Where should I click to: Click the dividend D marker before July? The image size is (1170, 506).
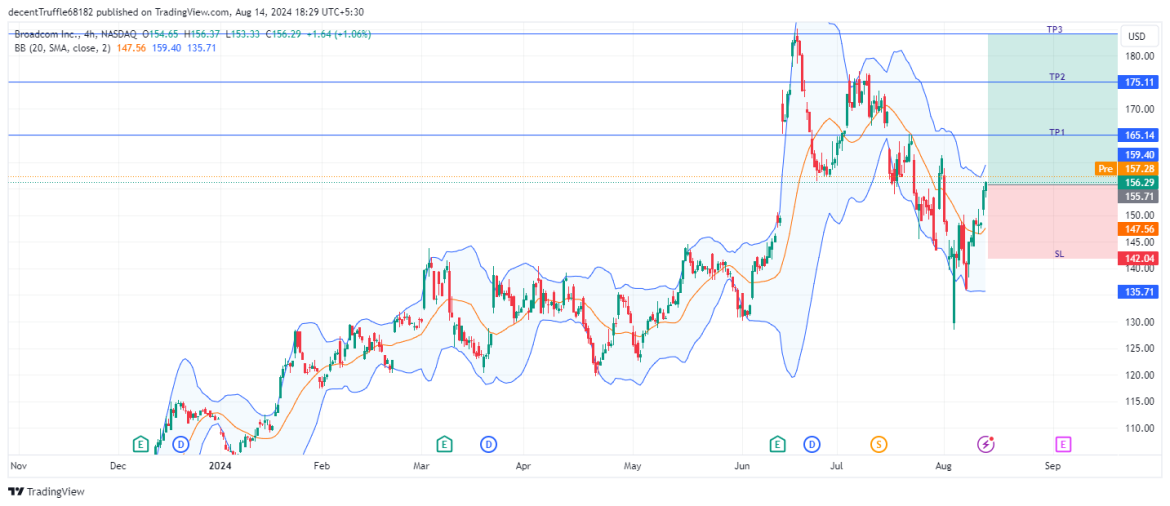pyautogui.click(x=812, y=443)
